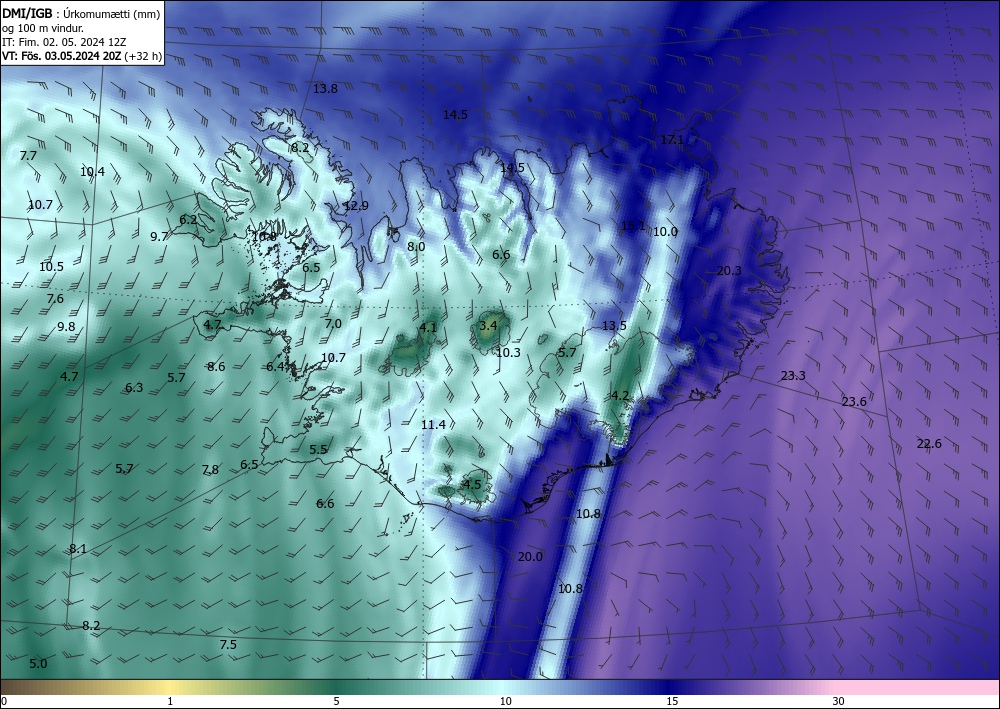Click the 4.5 value label on the map

click(472, 485)
